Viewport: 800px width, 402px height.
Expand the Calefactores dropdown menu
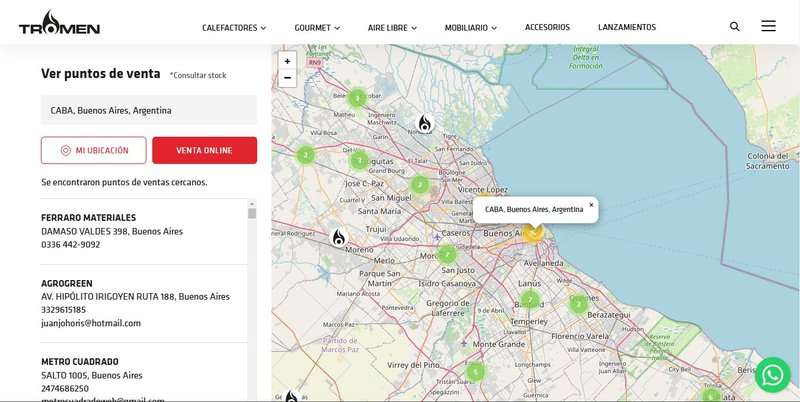point(234,28)
